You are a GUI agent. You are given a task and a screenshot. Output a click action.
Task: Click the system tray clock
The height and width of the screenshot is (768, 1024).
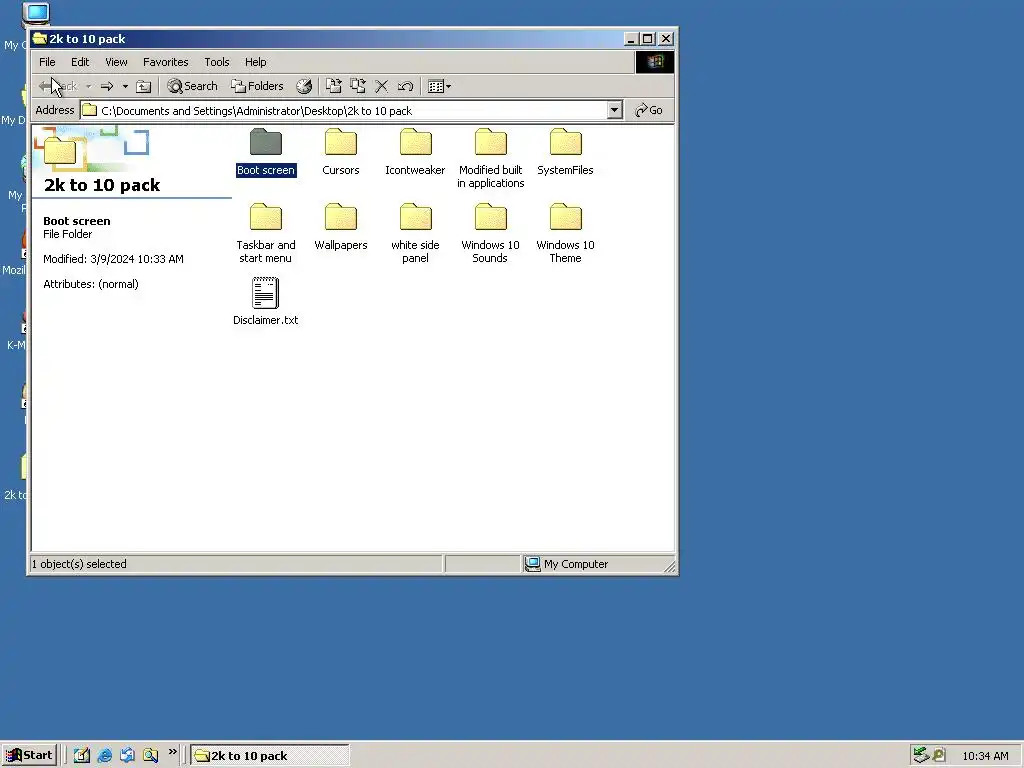985,756
